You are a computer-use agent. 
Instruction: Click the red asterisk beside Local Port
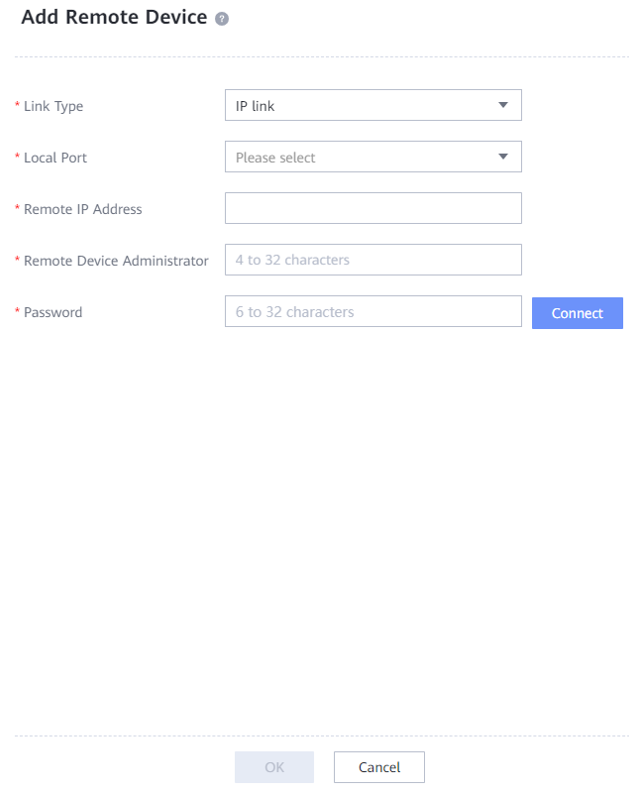(17, 158)
